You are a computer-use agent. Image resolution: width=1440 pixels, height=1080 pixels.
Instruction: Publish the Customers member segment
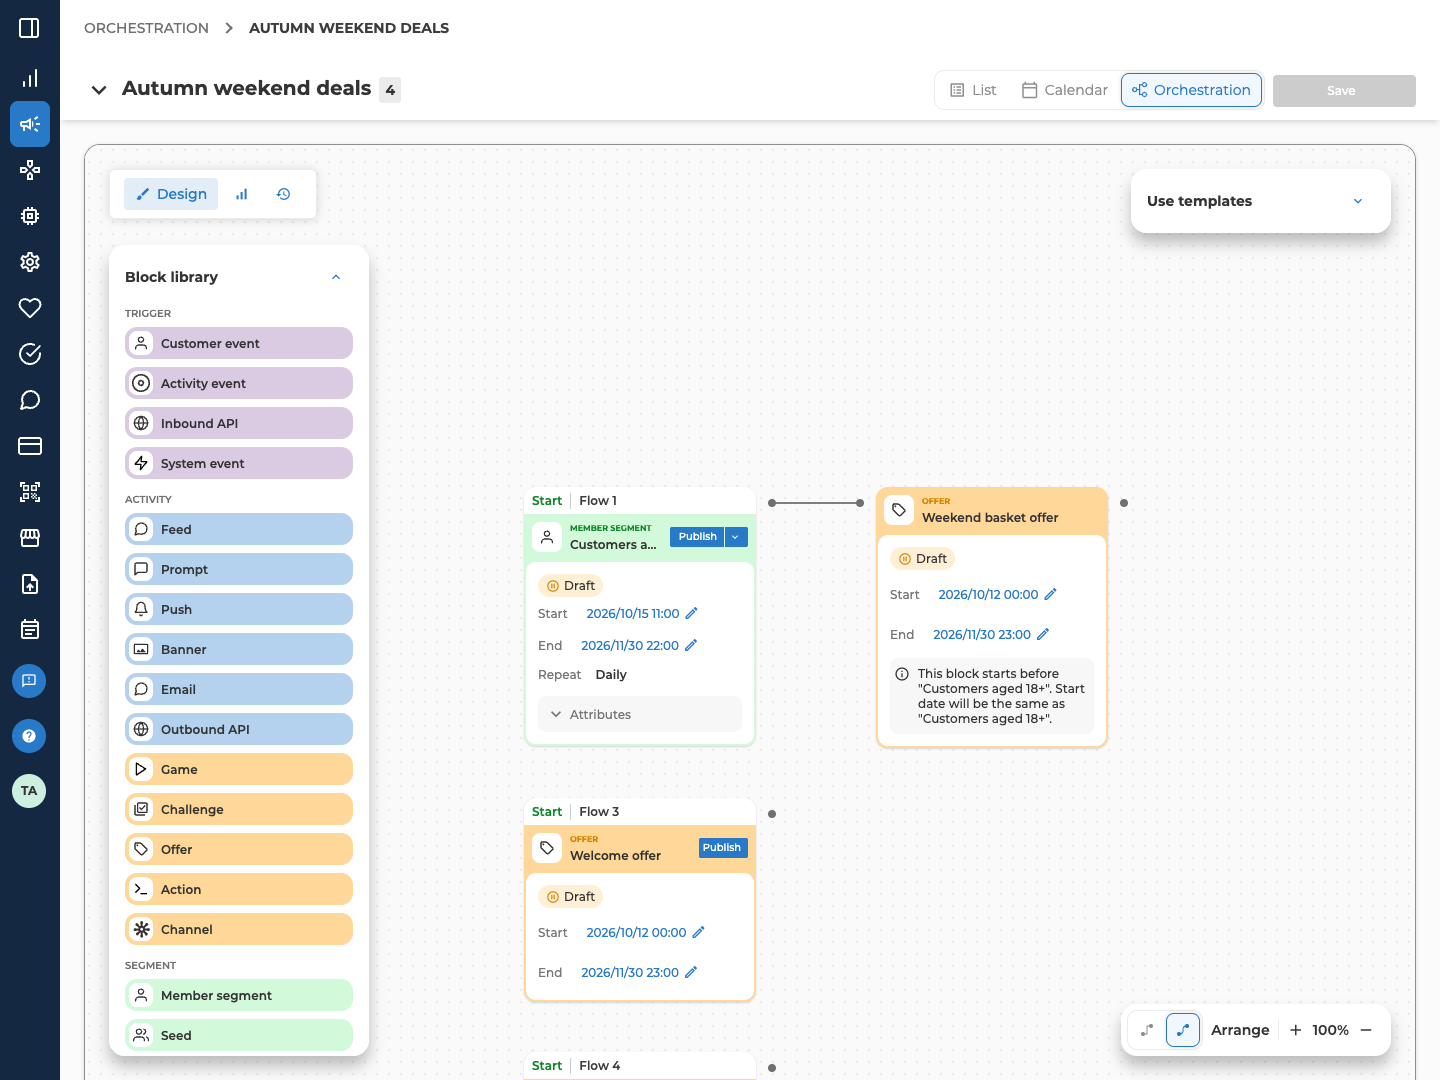698,537
